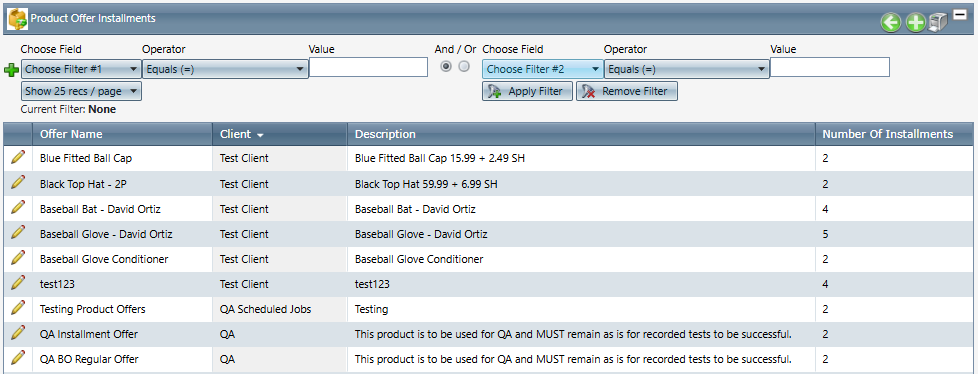This screenshot has width=978, height=374.
Task: Click edit pencil for QA Installment Offer
Action: click(x=18, y=333)
